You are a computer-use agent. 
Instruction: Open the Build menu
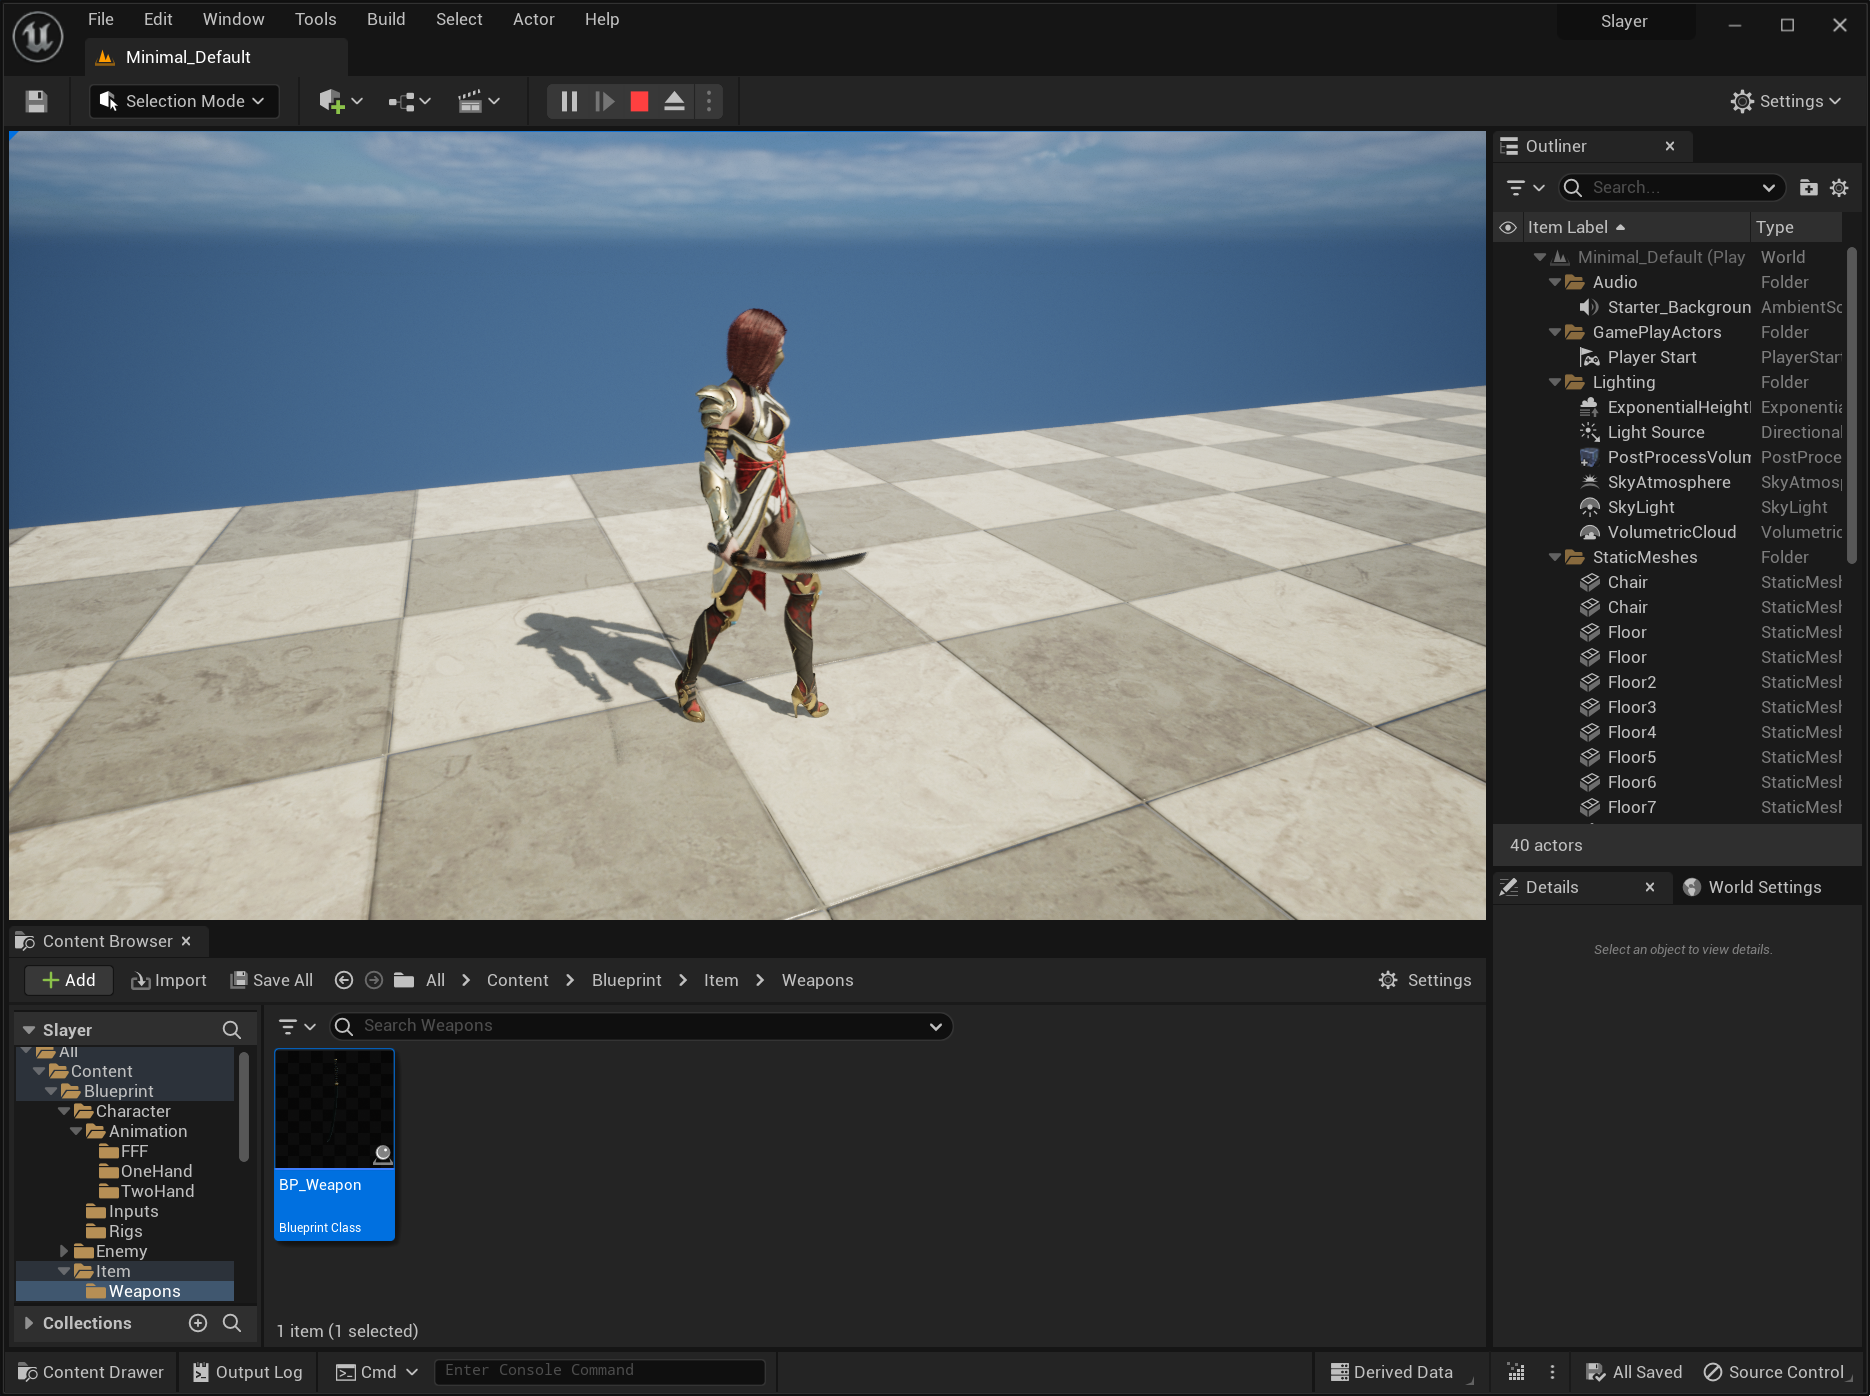[x=386, y=19]
